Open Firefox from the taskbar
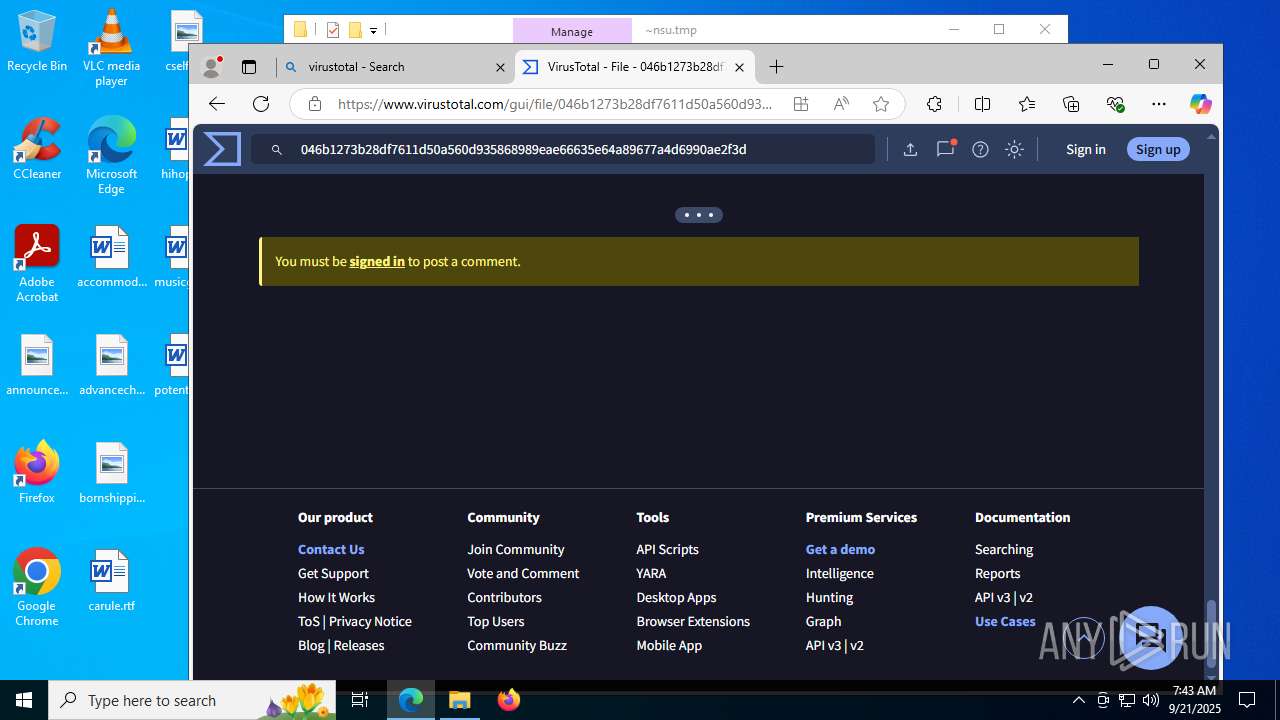The height and width of the screenshot is (720, 1280). 508,700
